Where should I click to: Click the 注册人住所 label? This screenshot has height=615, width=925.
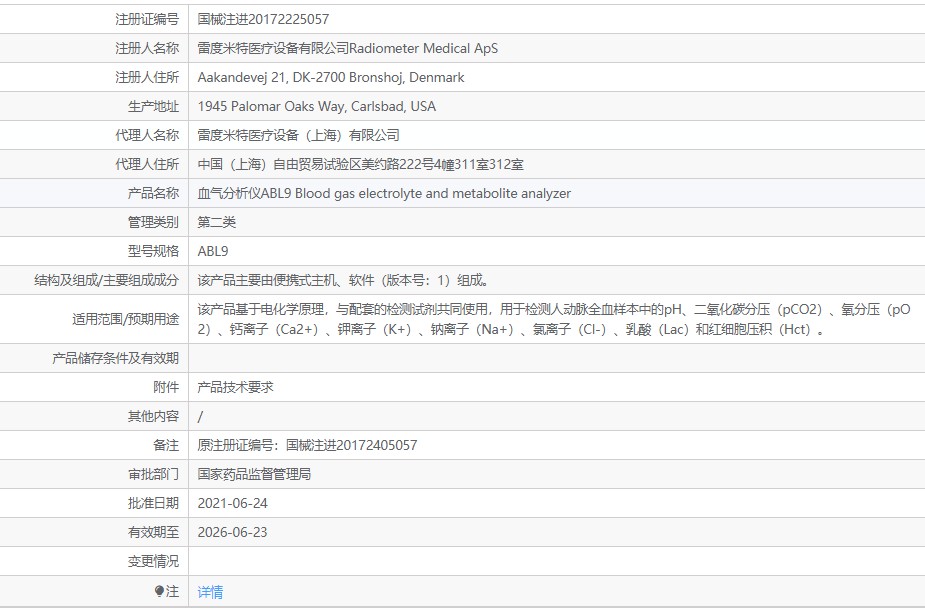point(147,77)
